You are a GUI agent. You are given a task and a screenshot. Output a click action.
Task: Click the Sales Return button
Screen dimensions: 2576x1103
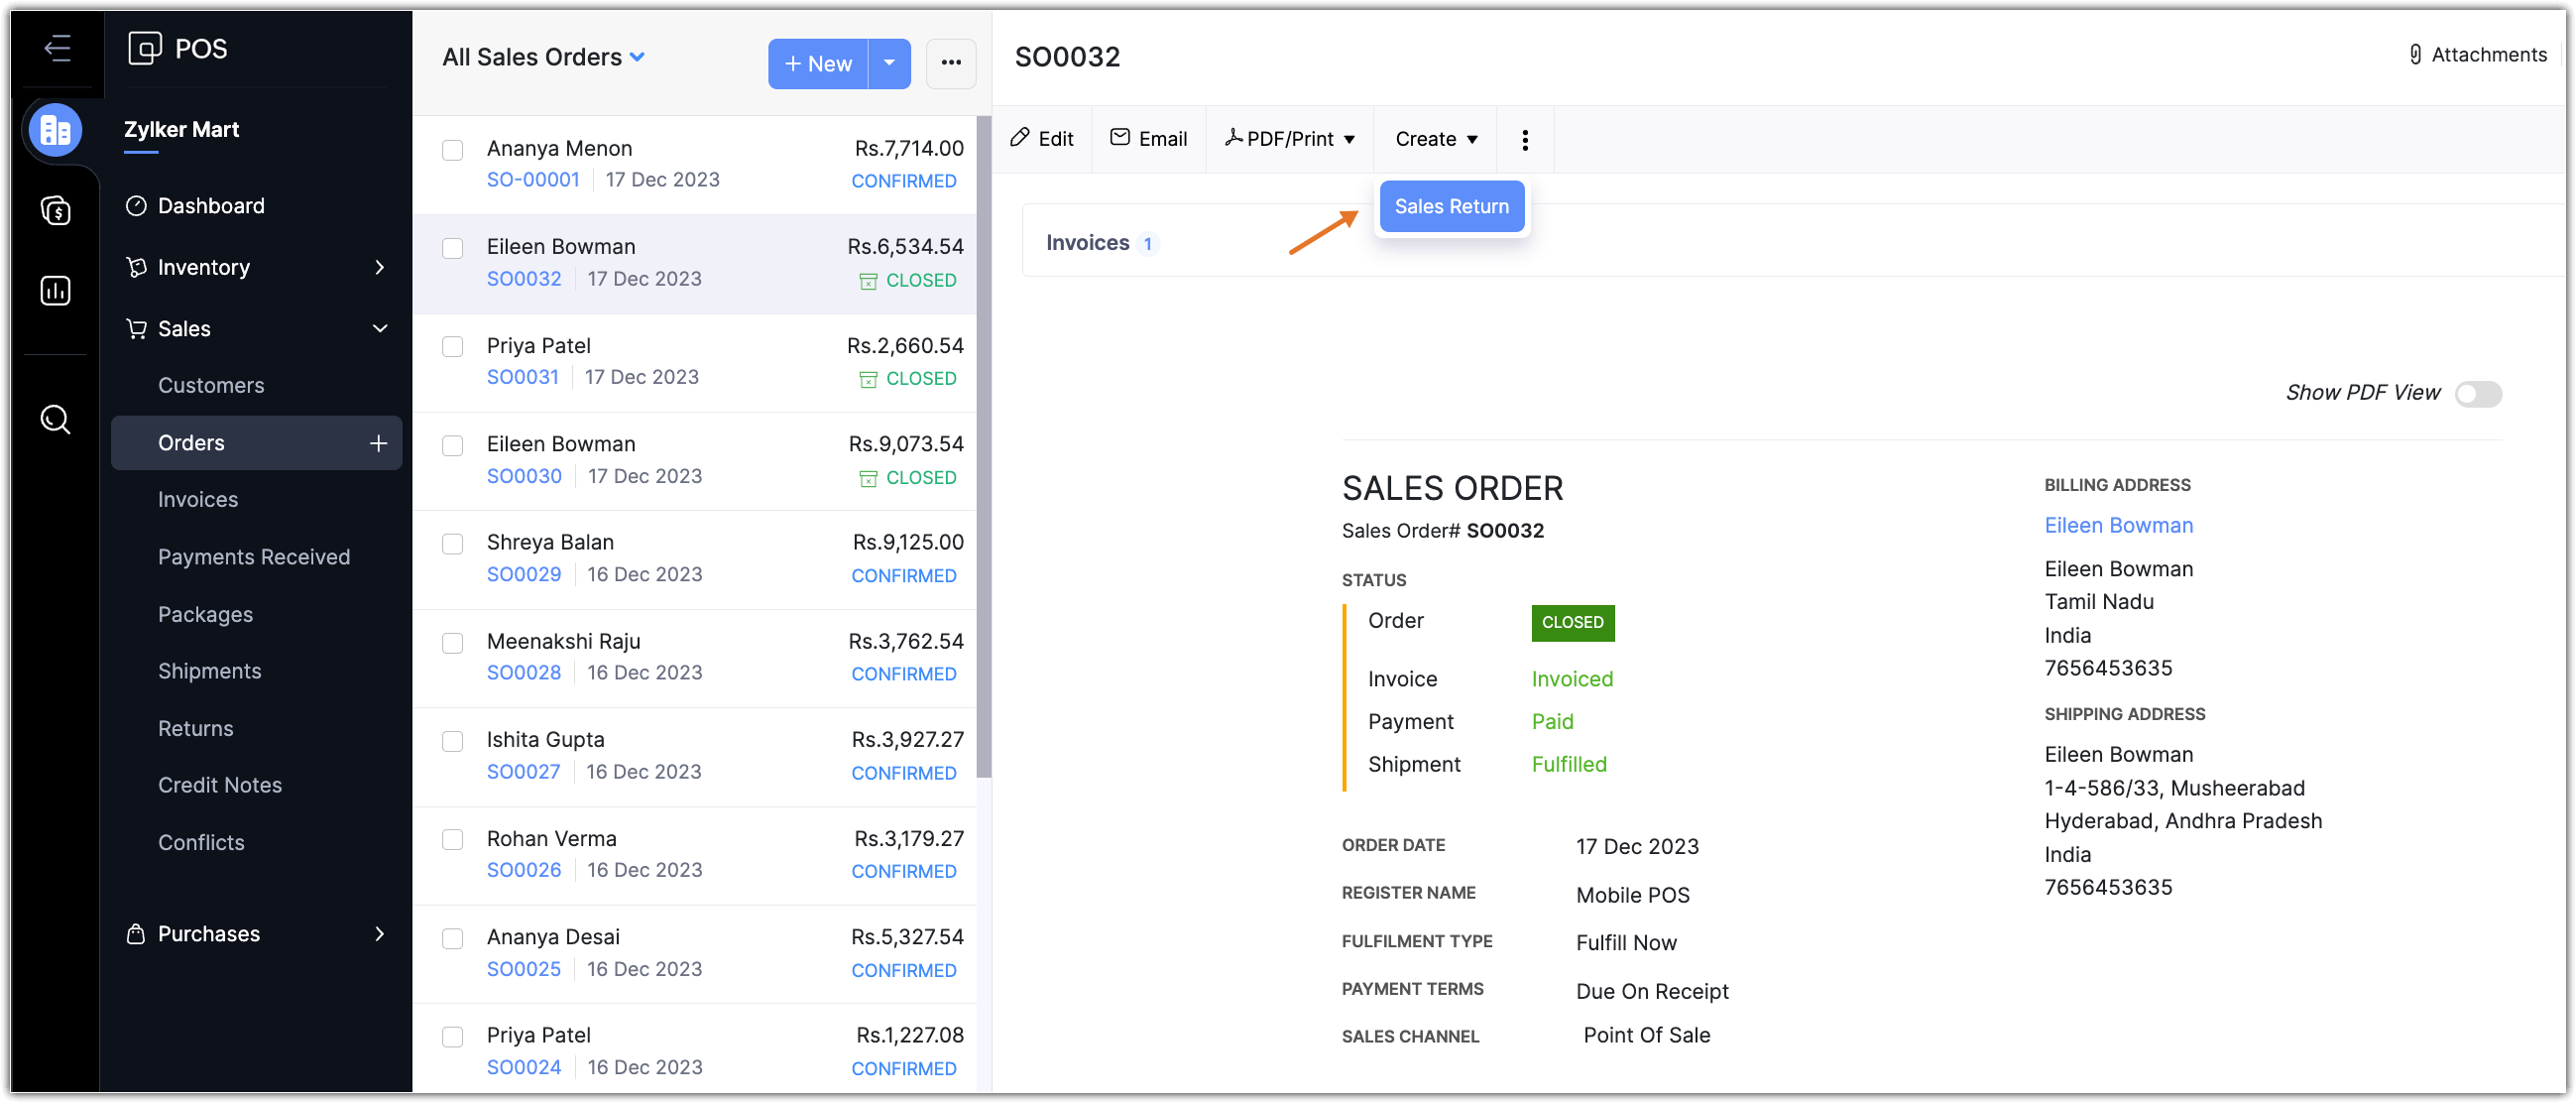tap(1451, 206)
